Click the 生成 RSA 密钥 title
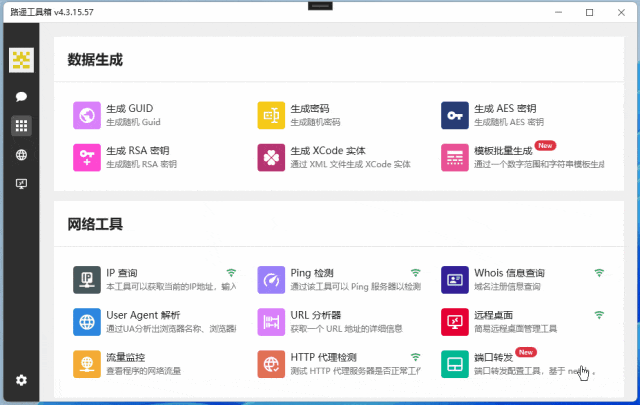 138,151
